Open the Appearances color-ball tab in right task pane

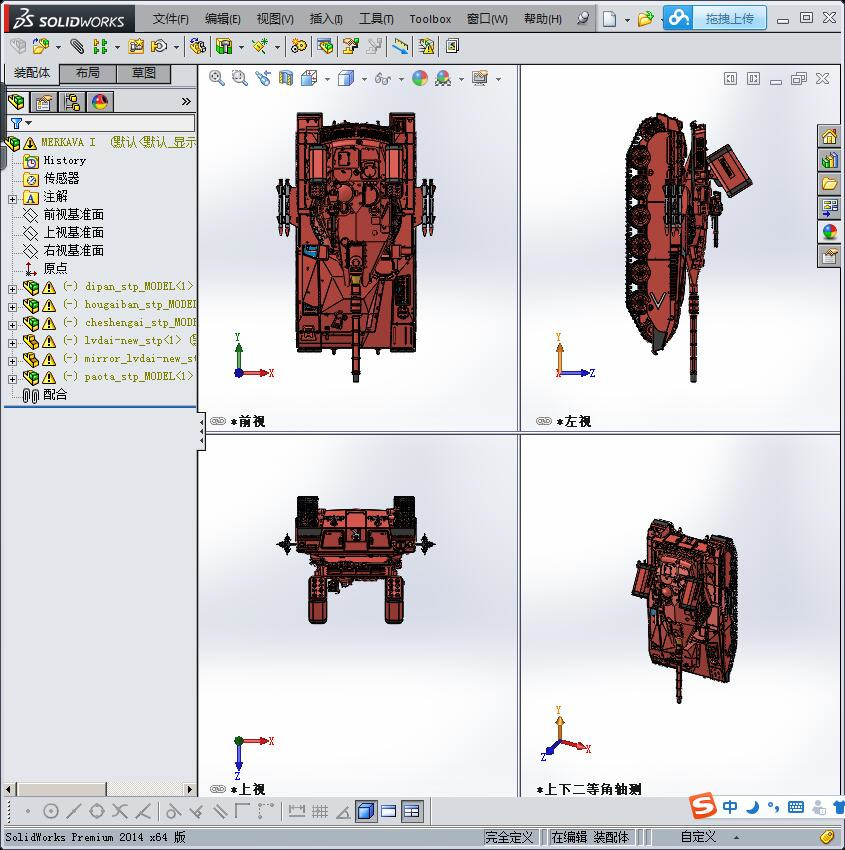829,232
